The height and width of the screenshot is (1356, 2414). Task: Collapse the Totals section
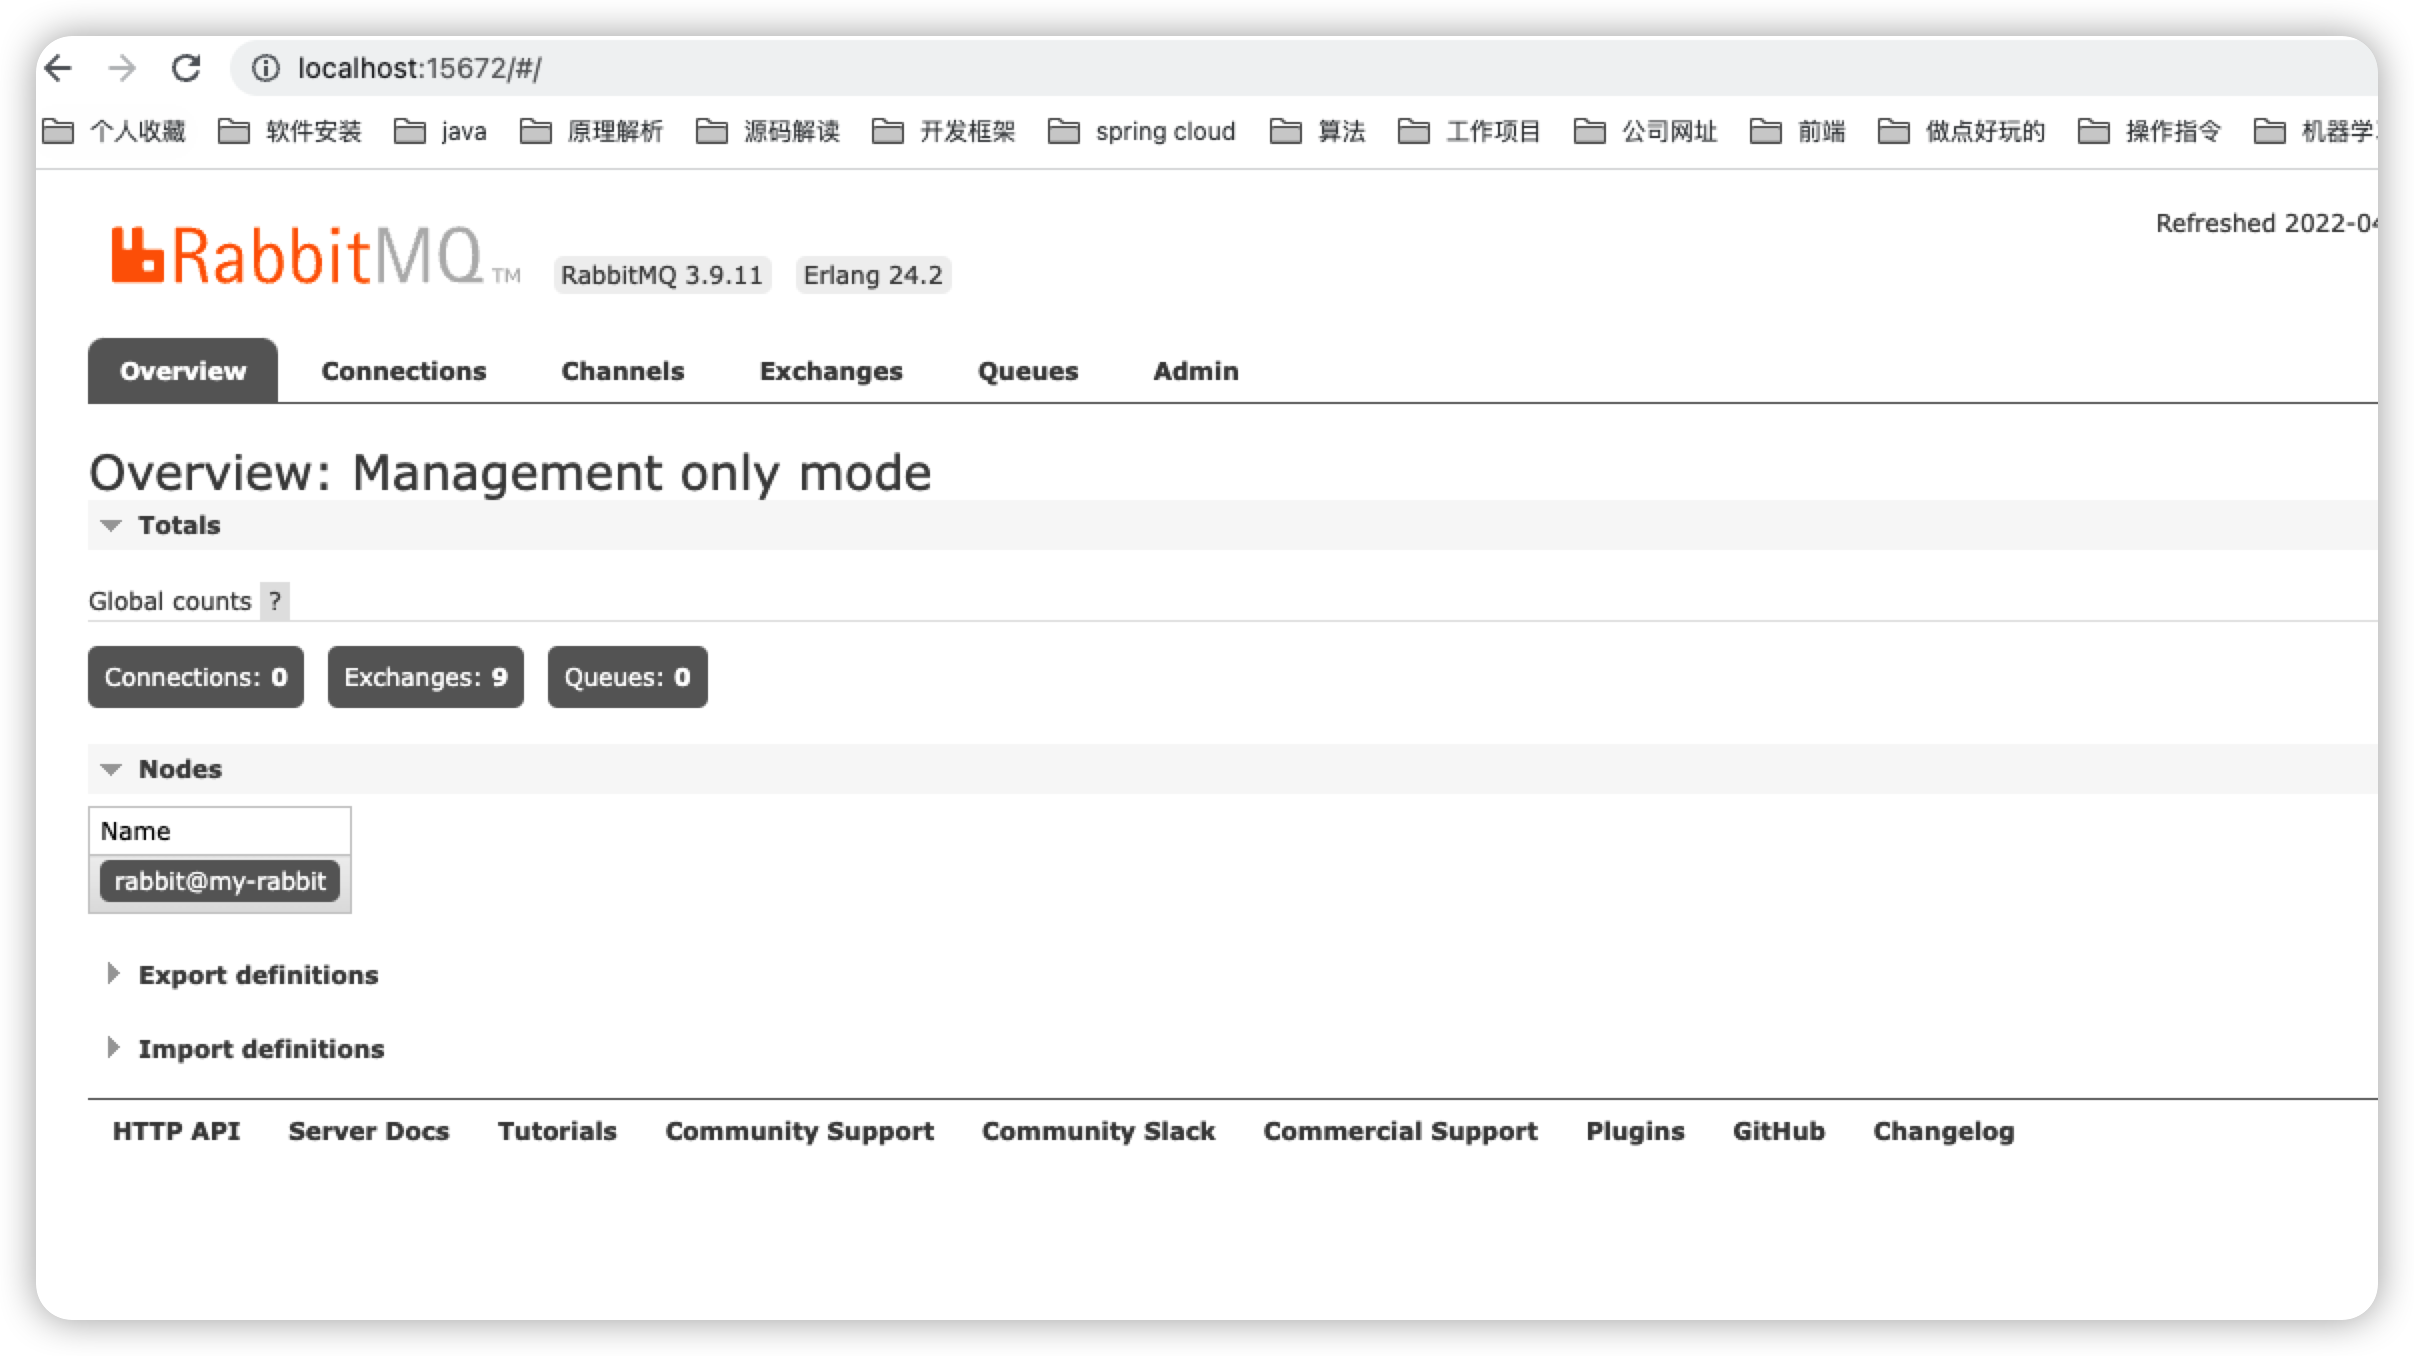(178, 525)
